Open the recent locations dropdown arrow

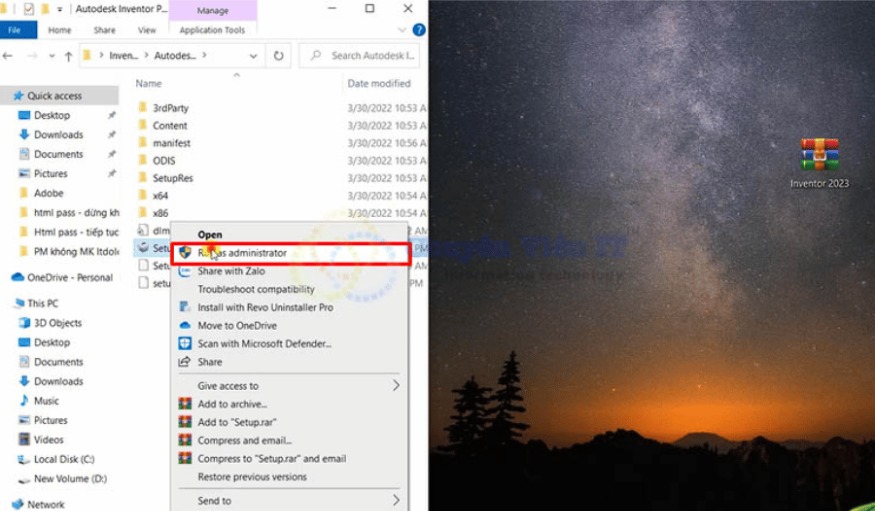point(50,56)
